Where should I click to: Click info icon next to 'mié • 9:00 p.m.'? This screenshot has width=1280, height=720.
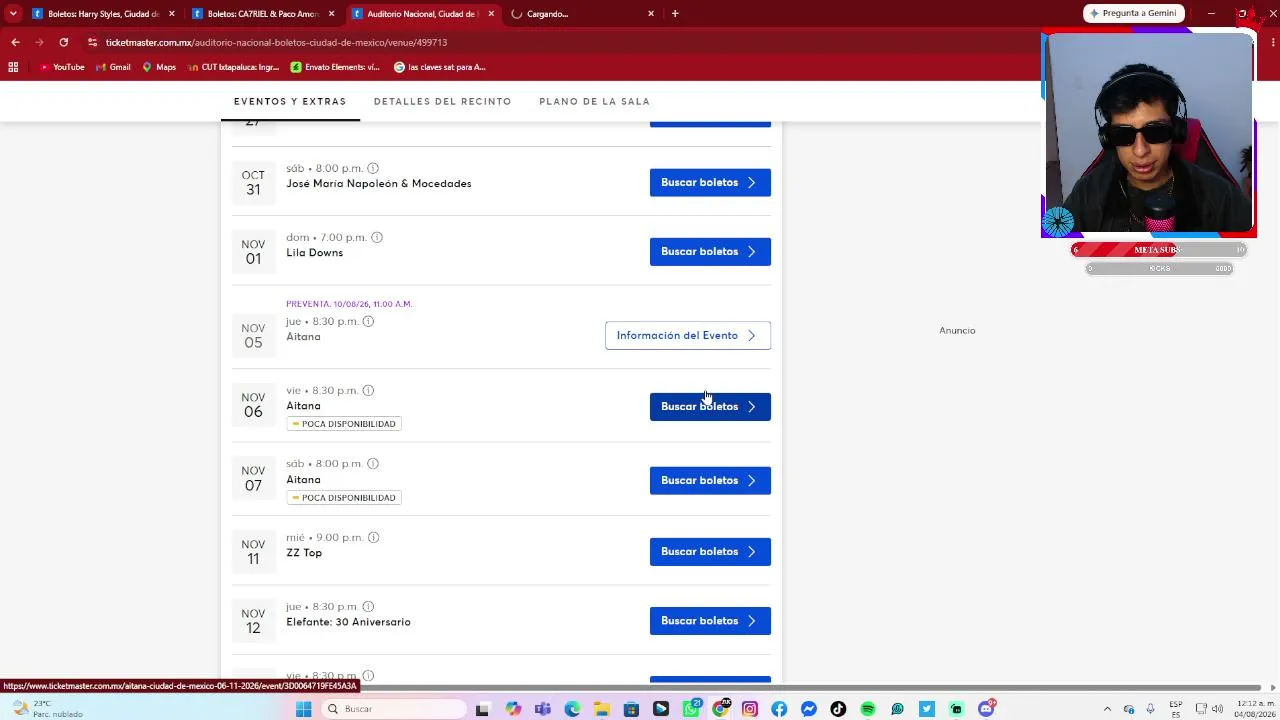373,537
